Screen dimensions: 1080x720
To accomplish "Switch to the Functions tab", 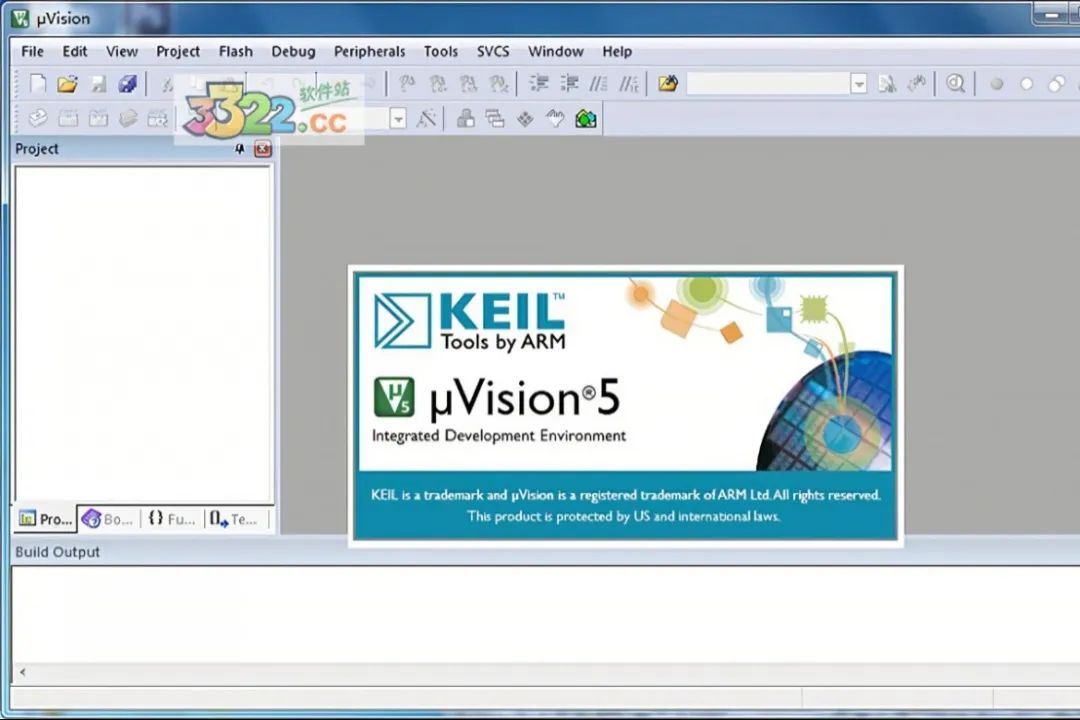I will pos(172,519).
